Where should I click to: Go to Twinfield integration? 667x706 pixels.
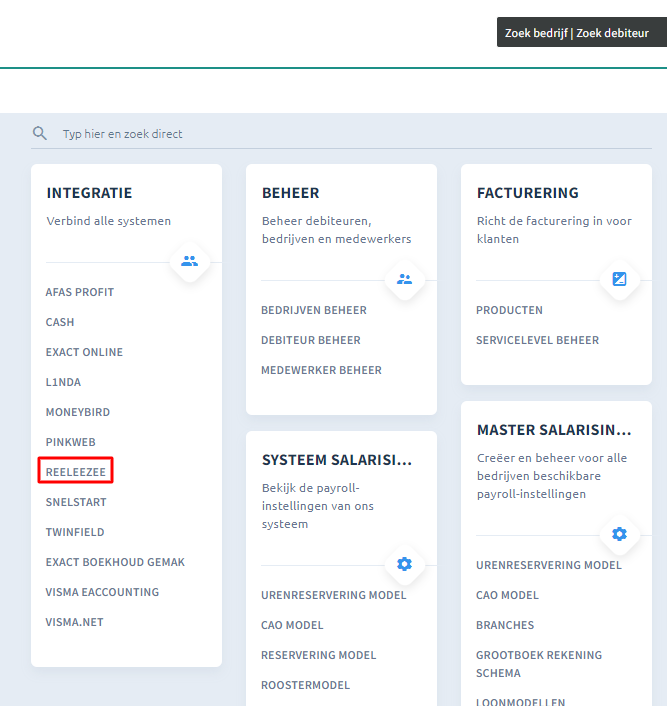coord(75,532)
